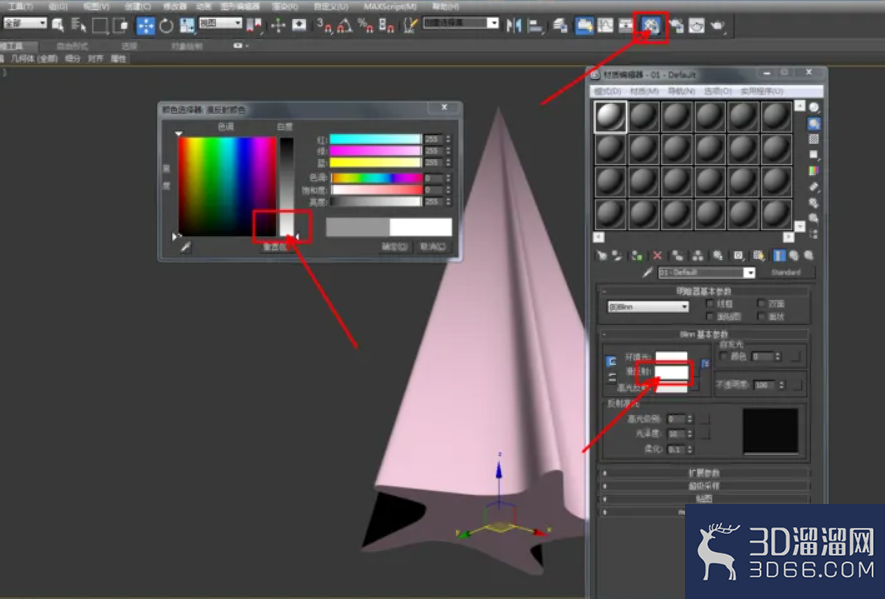Click the teapot Render Production icon
Screen dimensions: 885x599
pyautogui.click(x=717, y=25)
